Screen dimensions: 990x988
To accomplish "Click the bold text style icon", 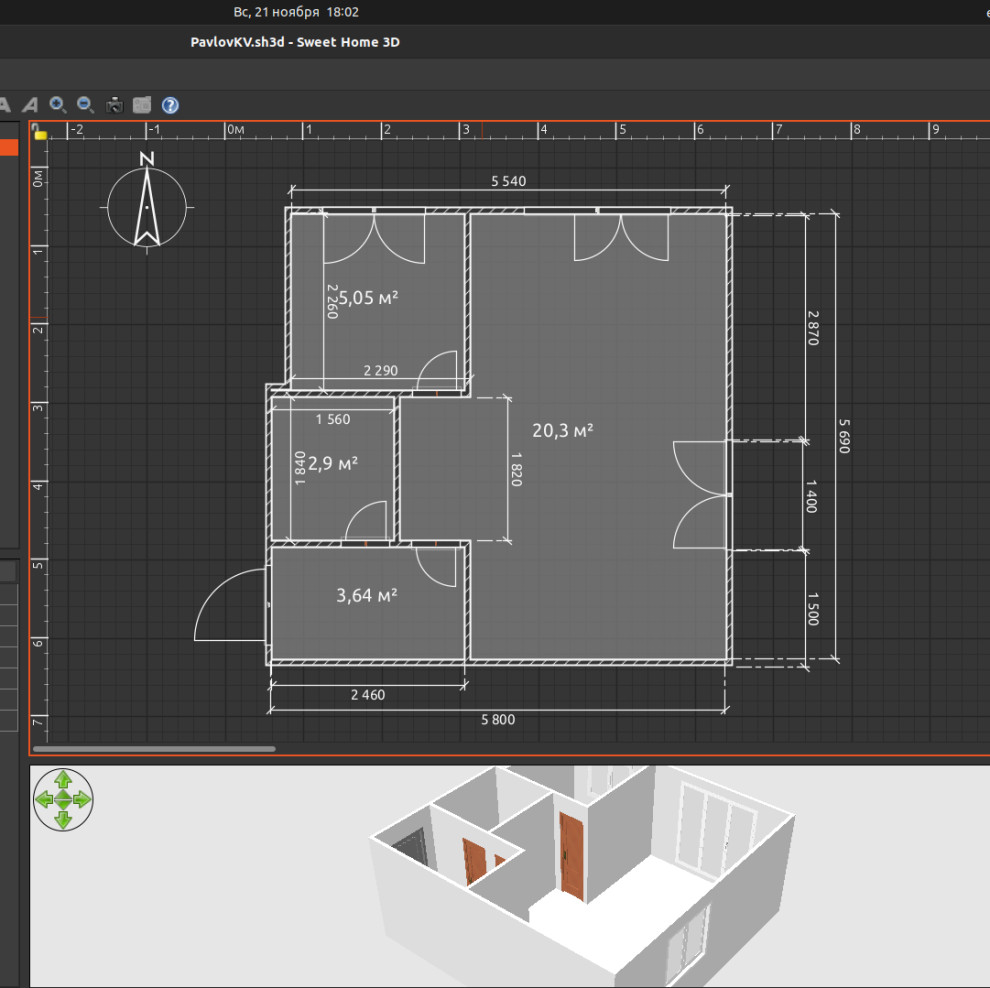I will (5, 105).
